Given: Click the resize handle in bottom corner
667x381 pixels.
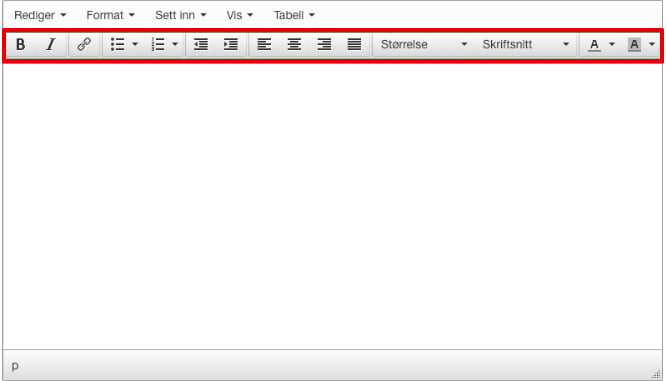Looking at the screenshot, I should pos(656,373).
